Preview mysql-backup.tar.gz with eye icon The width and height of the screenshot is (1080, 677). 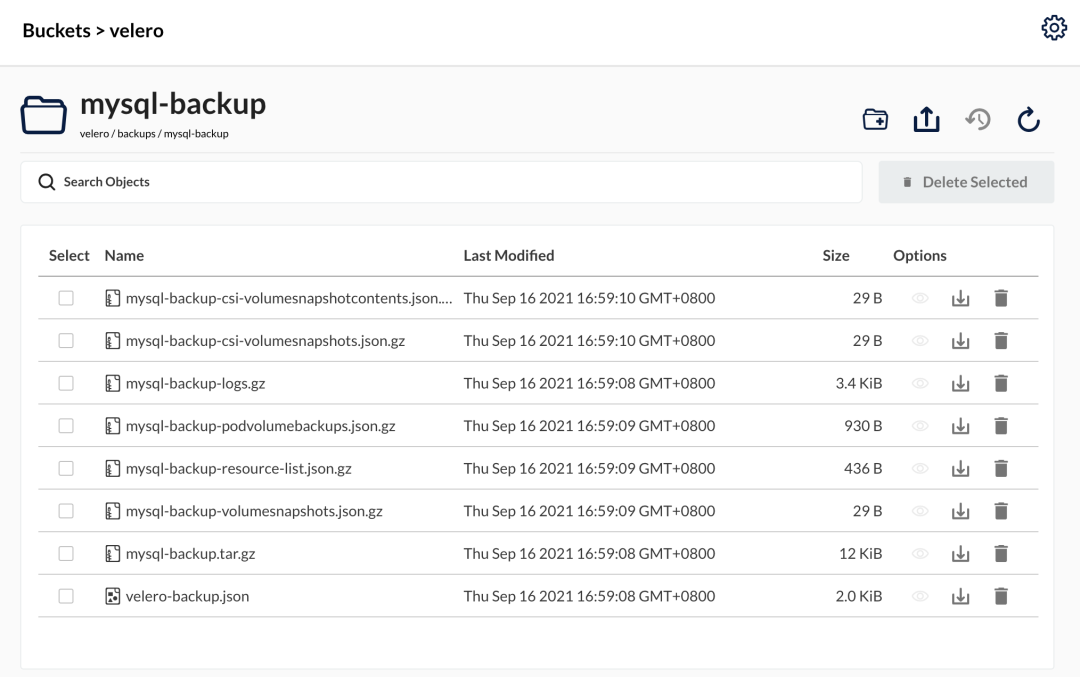920,554
